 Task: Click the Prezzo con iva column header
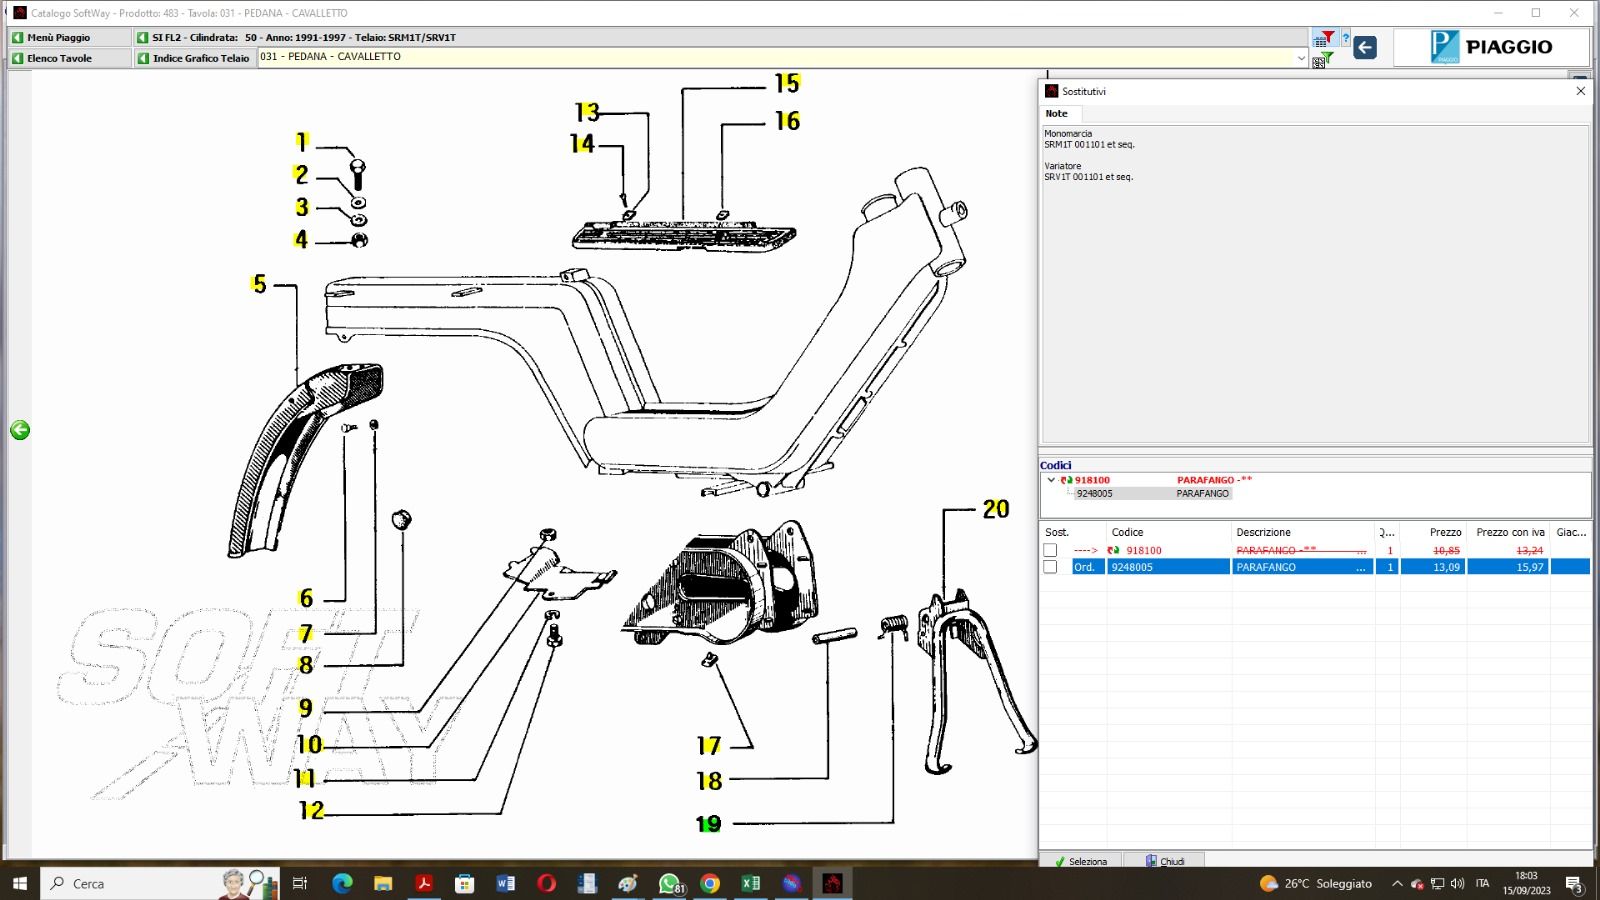pos(1509,532)
